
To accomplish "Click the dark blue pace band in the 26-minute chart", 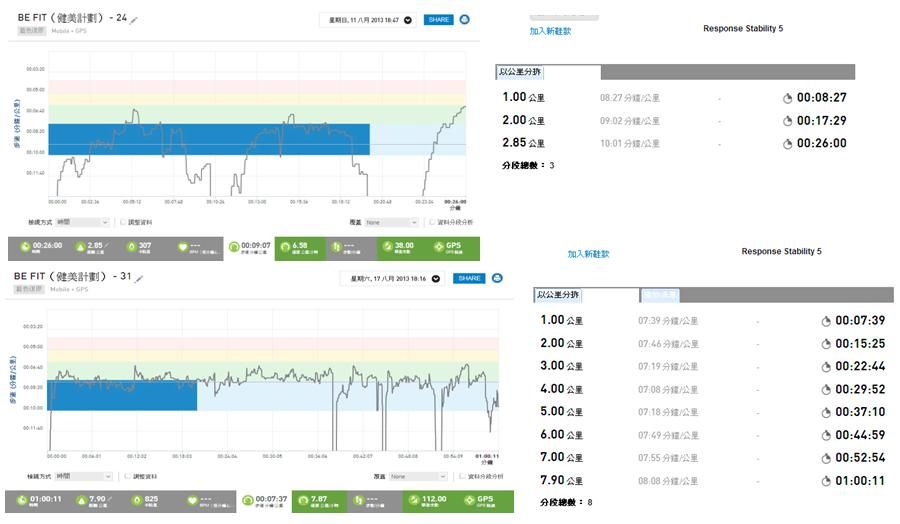I will point(209,139).
